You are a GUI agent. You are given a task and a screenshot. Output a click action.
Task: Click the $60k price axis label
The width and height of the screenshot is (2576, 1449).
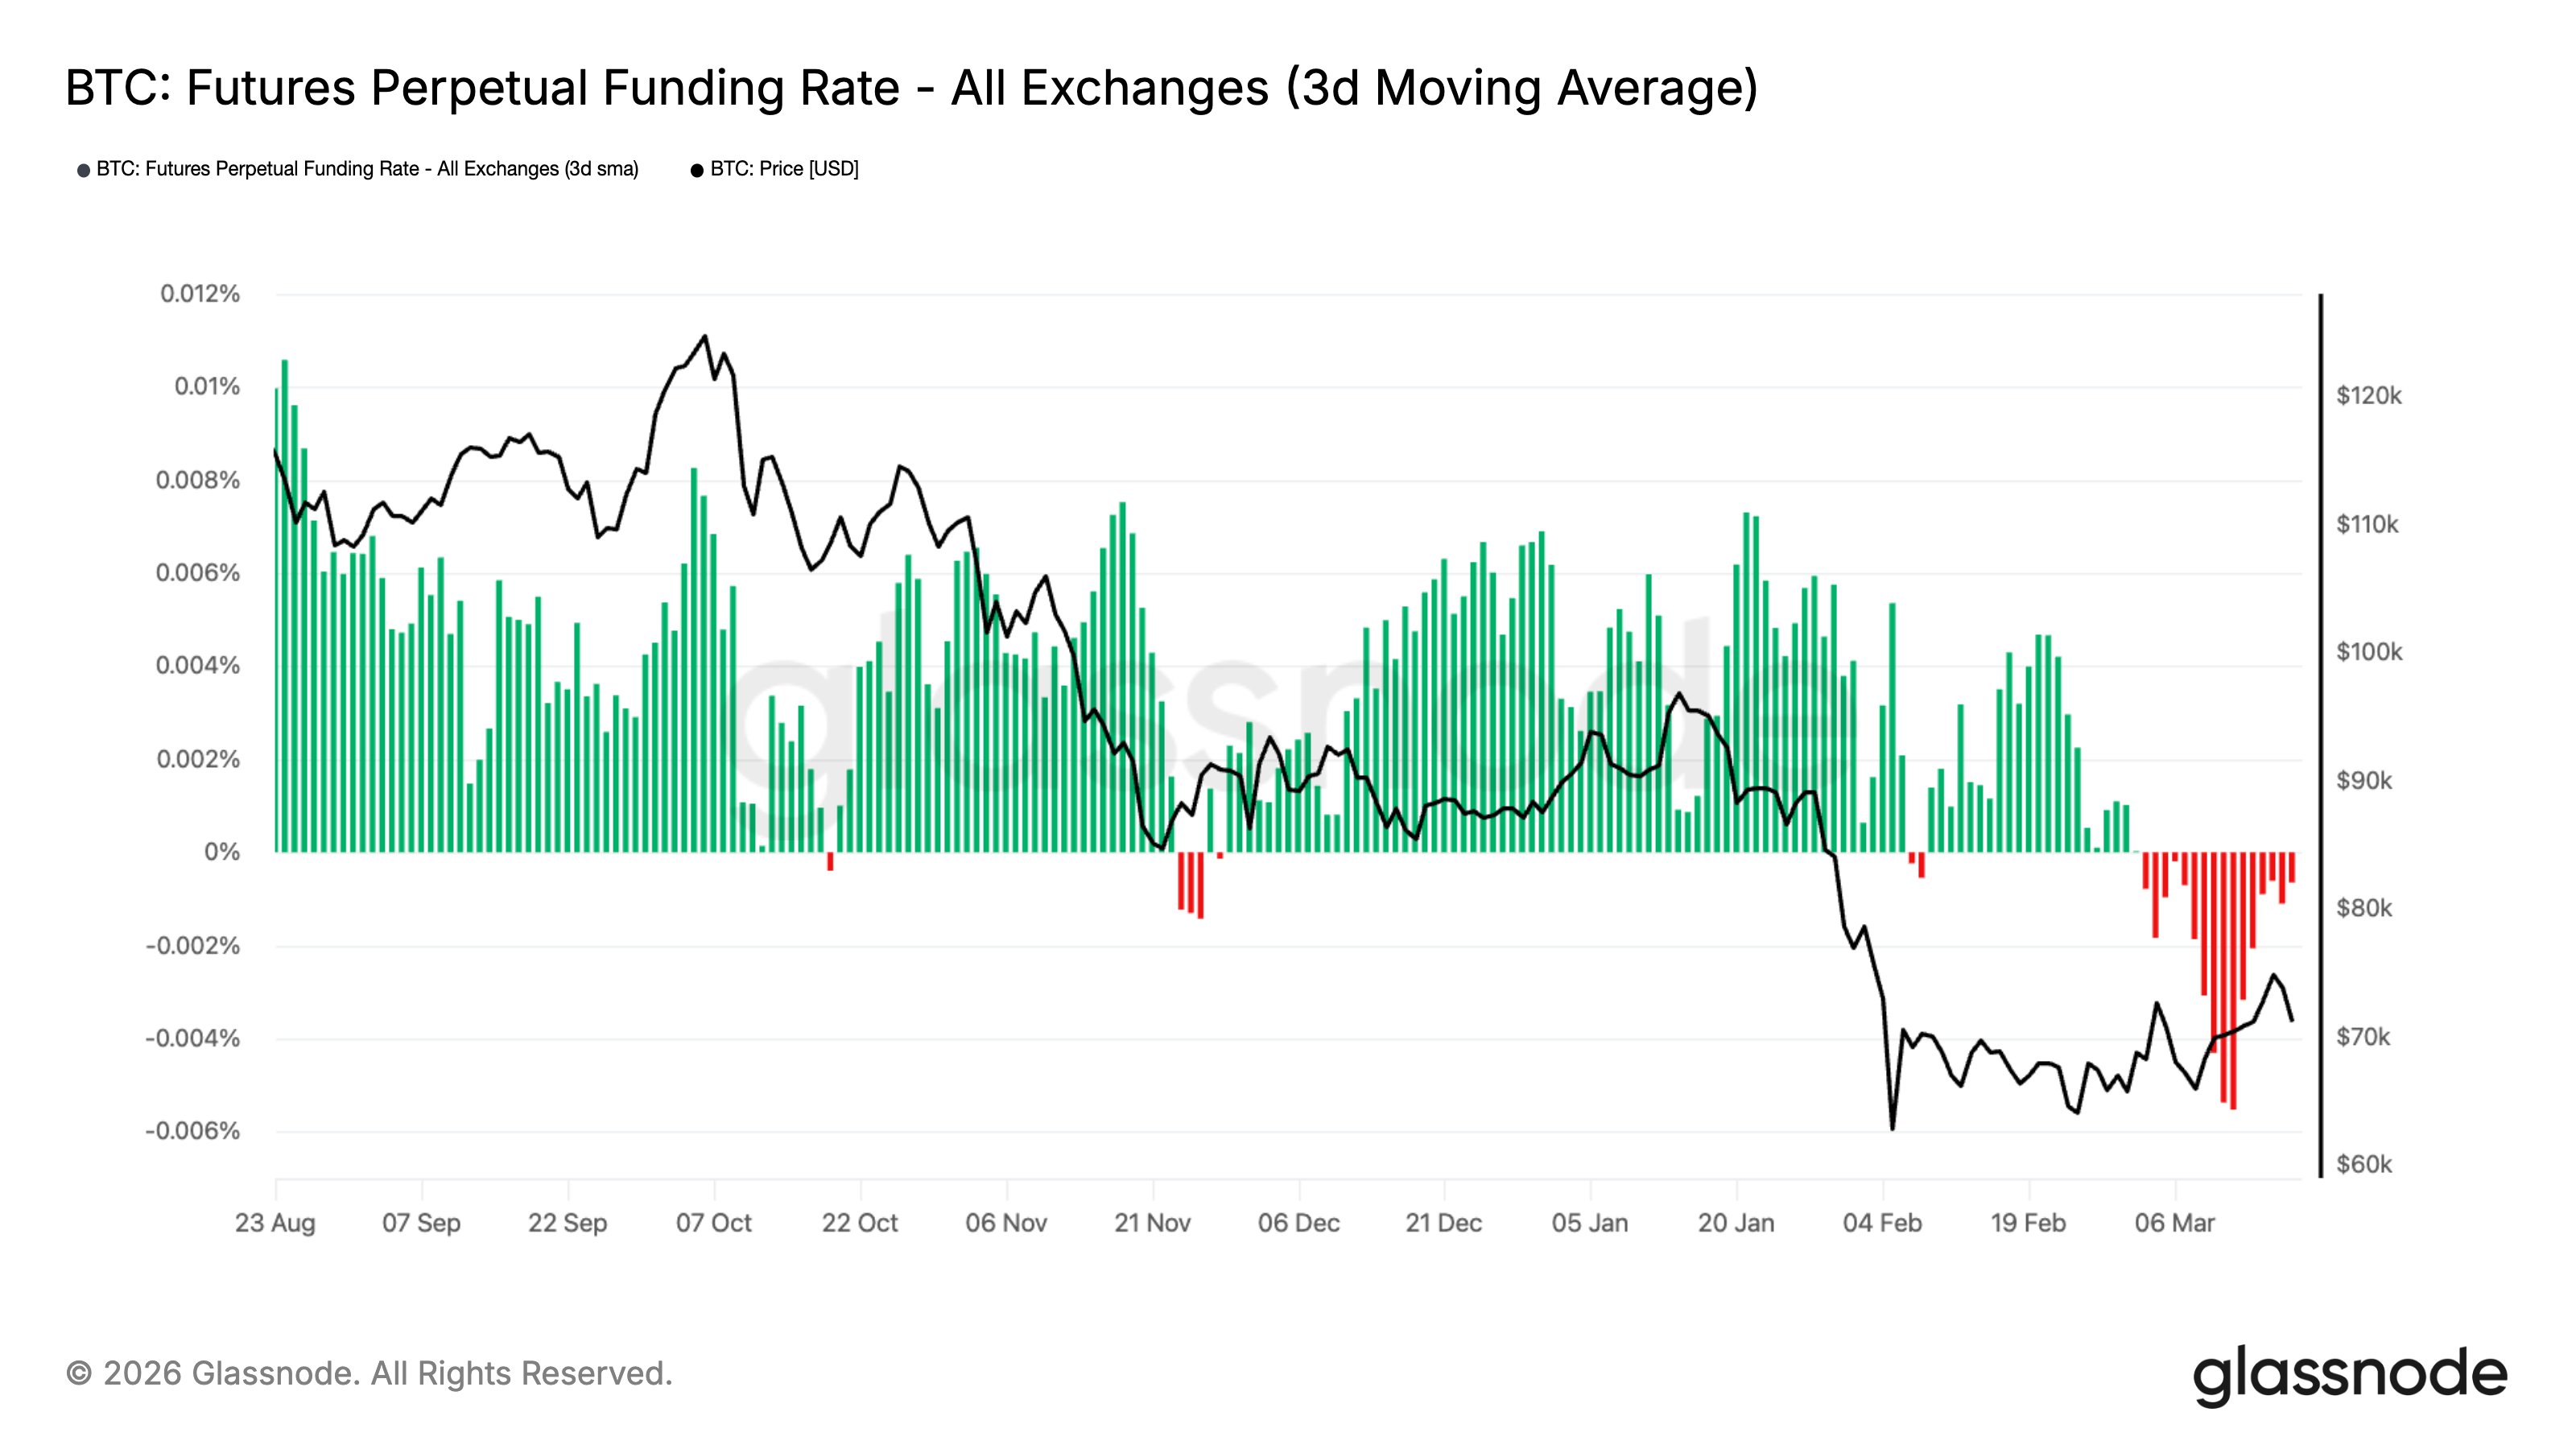(x=2364, y=1164)
